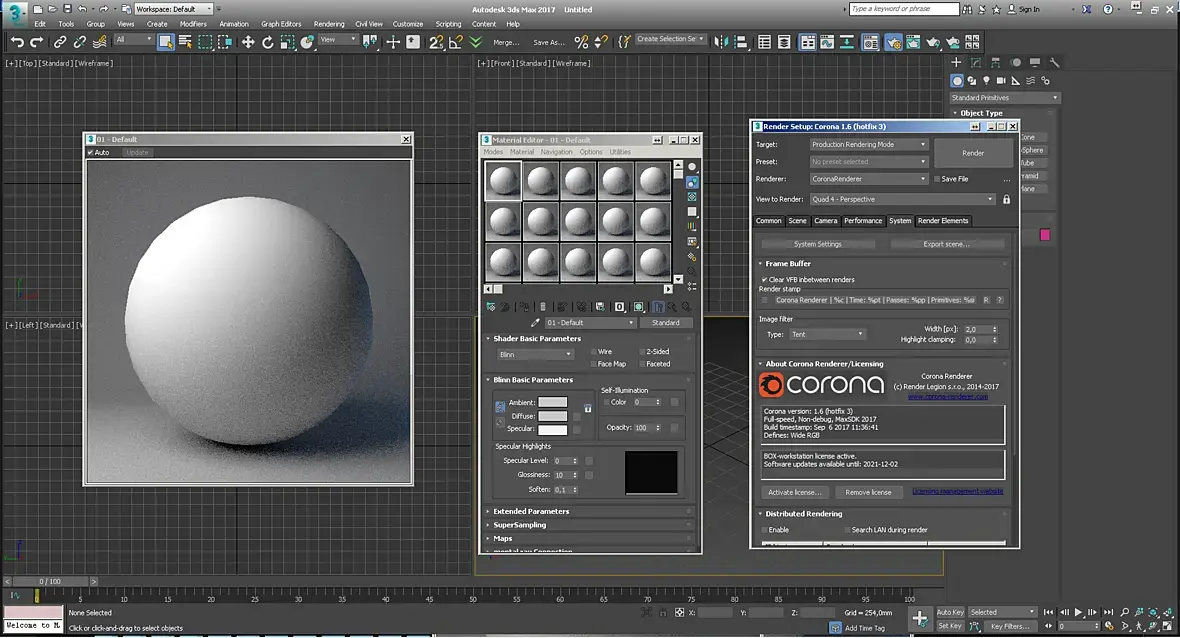Viewport: 1180px width, 638px height.
Task: Open the Blinn shader type dropdown
Action: tap(535, 354)
